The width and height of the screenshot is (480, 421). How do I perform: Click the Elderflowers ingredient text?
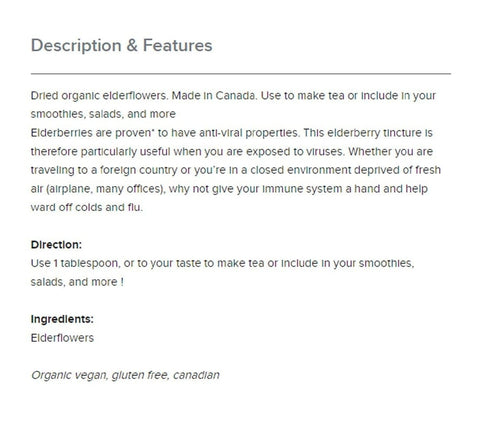click(x=62, y=338)
